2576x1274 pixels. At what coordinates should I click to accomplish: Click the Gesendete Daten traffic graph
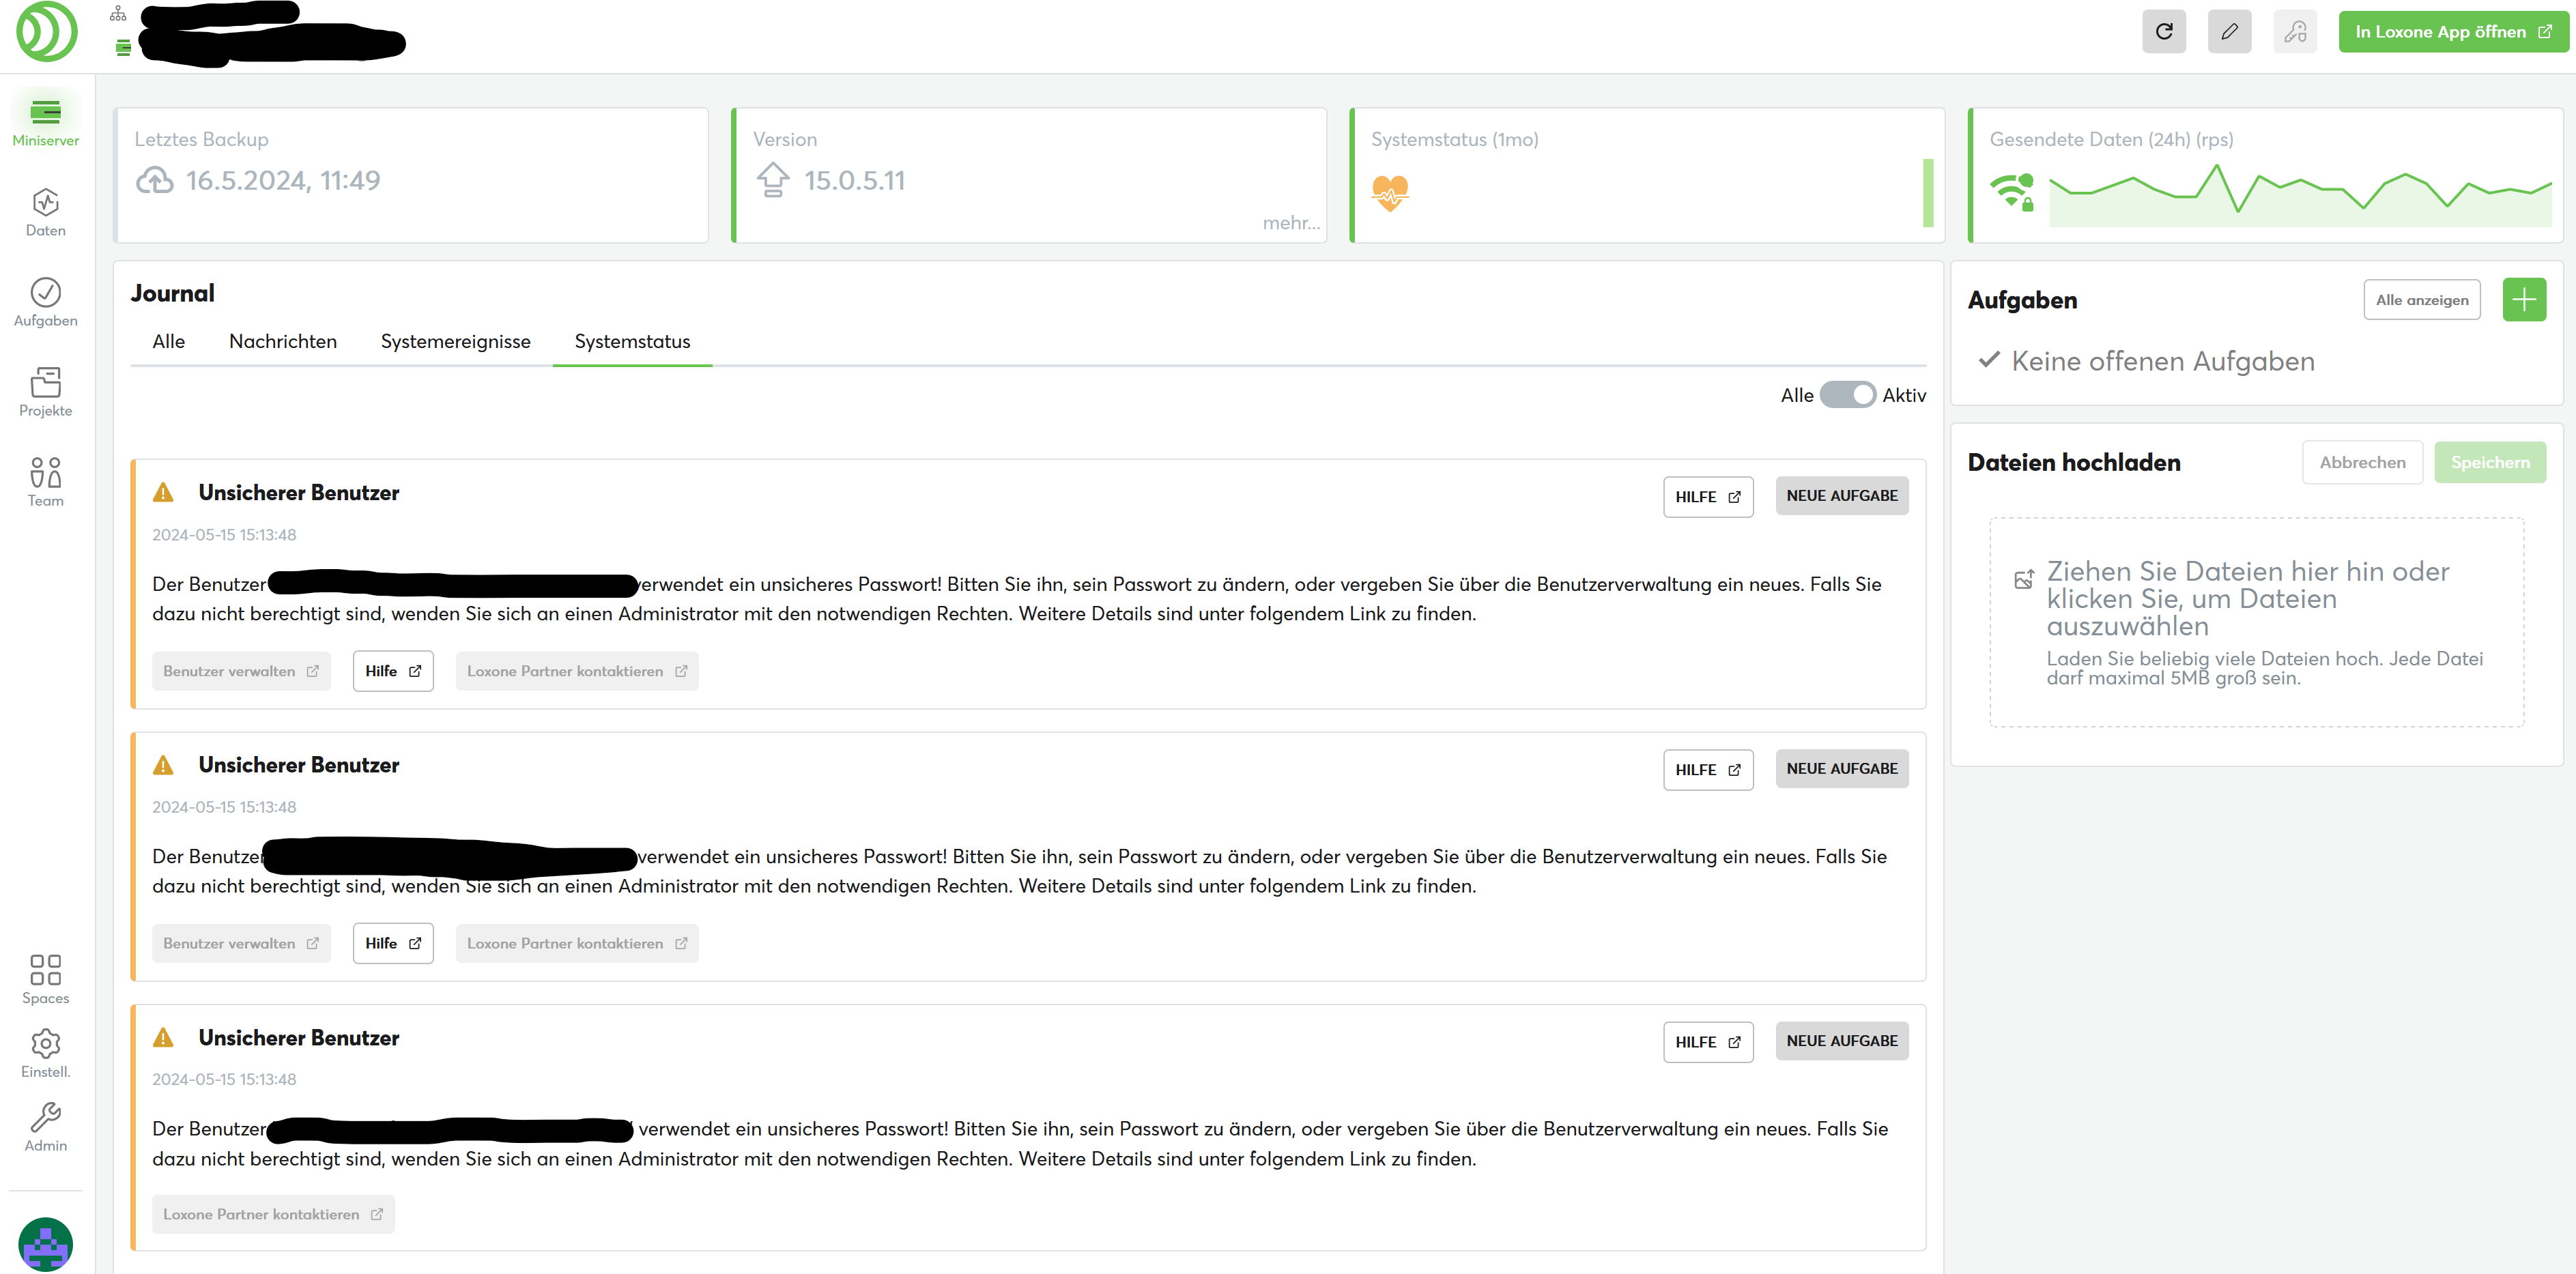[2299, 195]
